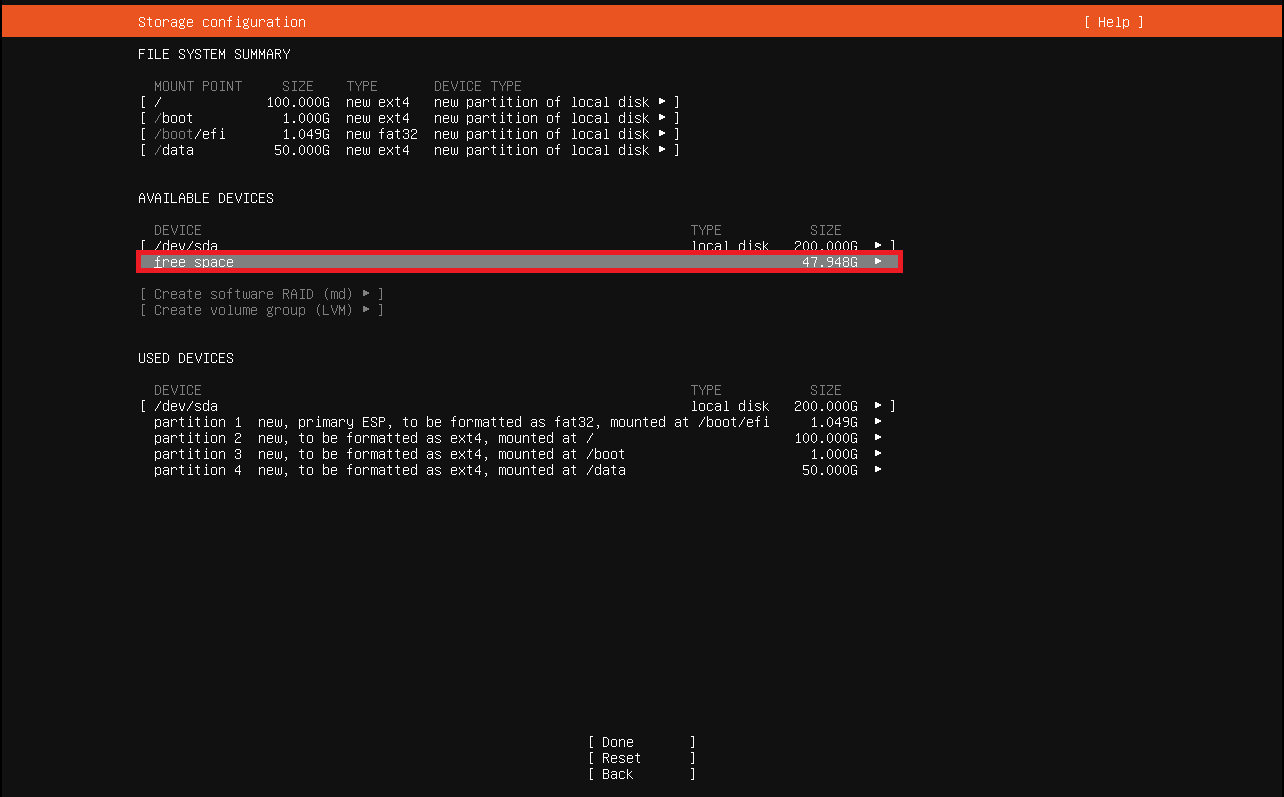1284x797 pixels.
Task: Click Create volume group (LVM)
Action: click(x=262, y=310)
